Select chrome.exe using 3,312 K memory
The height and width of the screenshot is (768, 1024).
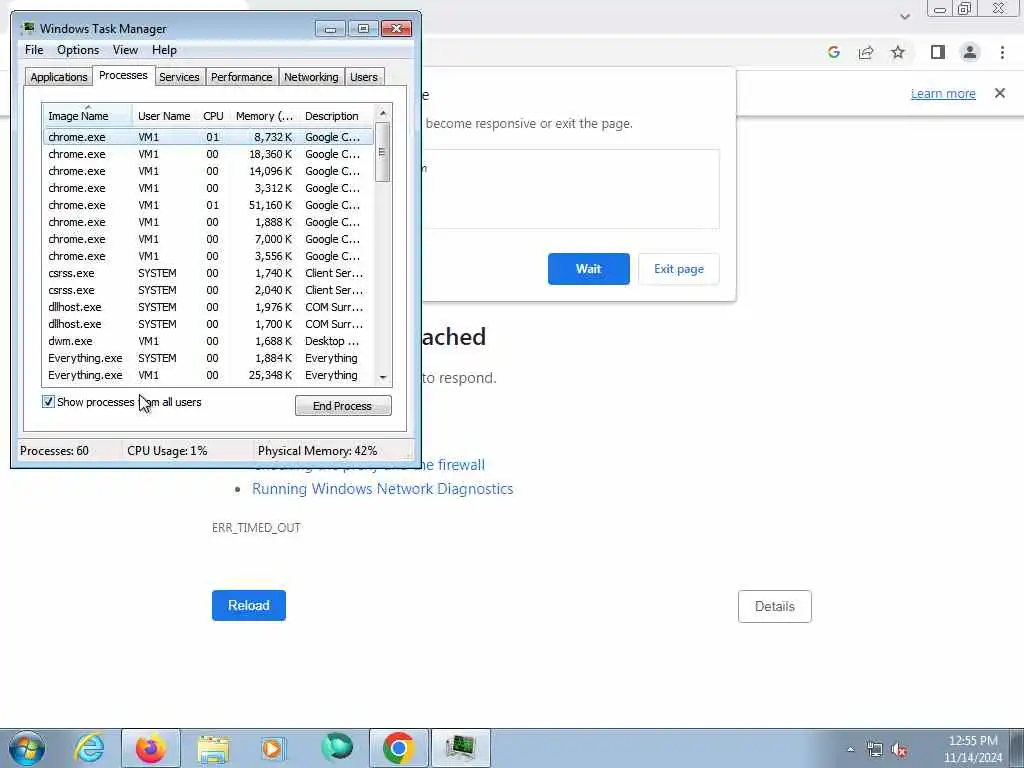(208, 188)
